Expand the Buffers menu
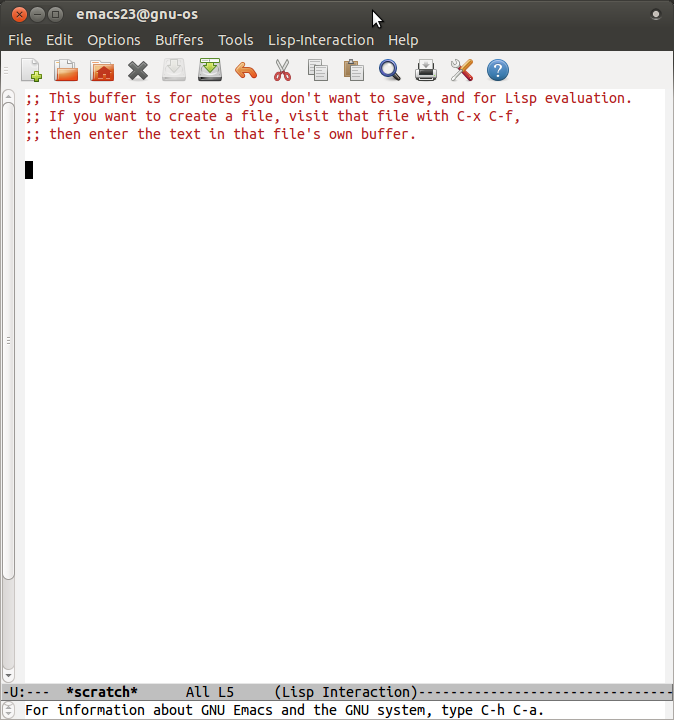Image resolution: width=674 pixels, height=720 pixels. pyautogui.click(x=179, y=40)
